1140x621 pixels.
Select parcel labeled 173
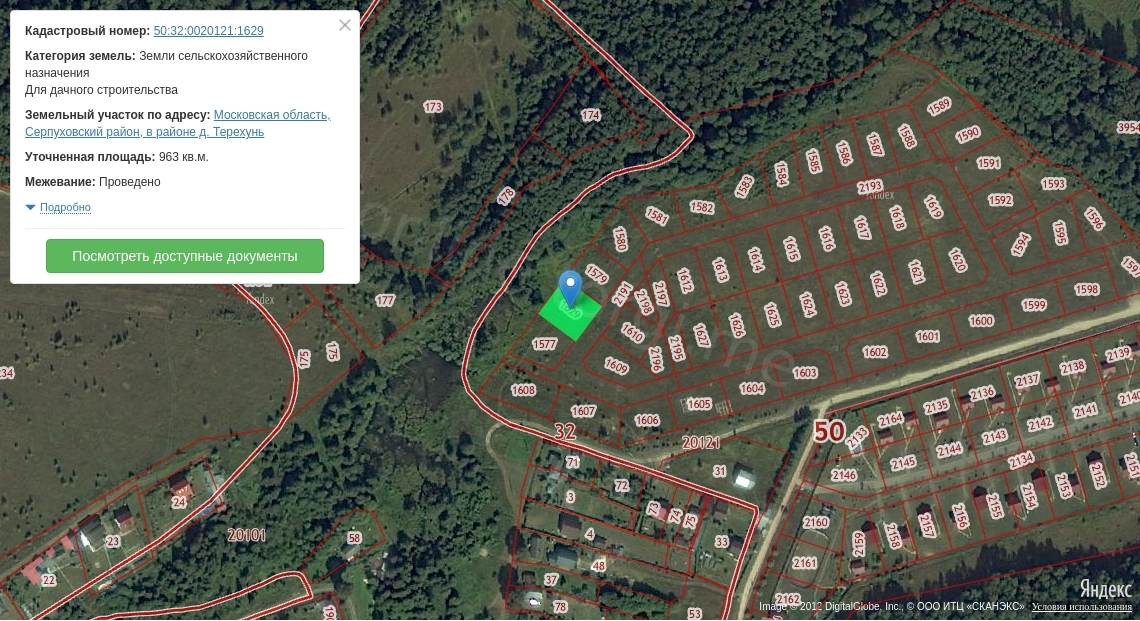click(x=433, y=106)
